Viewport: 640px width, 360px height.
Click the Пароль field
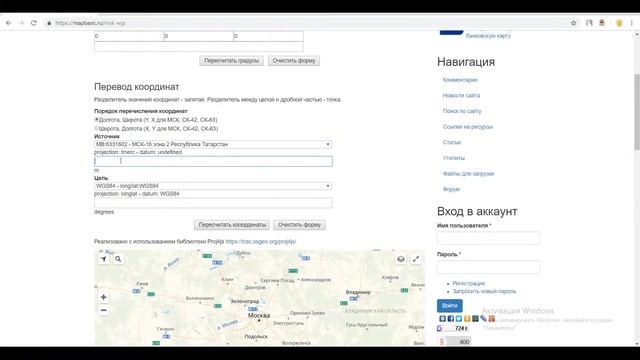488,267
